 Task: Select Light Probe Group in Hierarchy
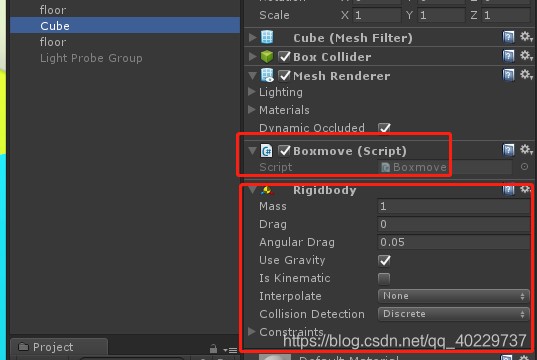(125, 58)
